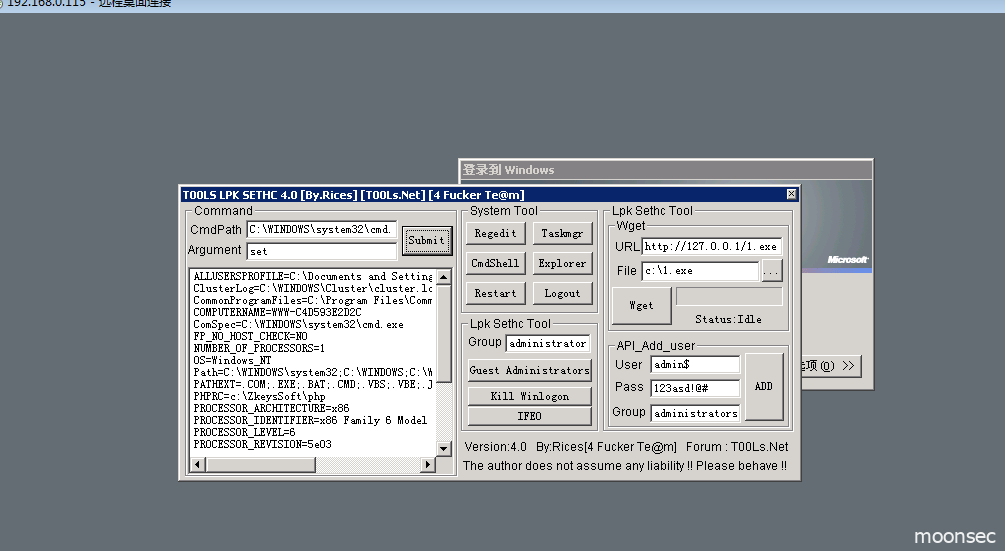Focus the Wget URL input field

[711, 246]
